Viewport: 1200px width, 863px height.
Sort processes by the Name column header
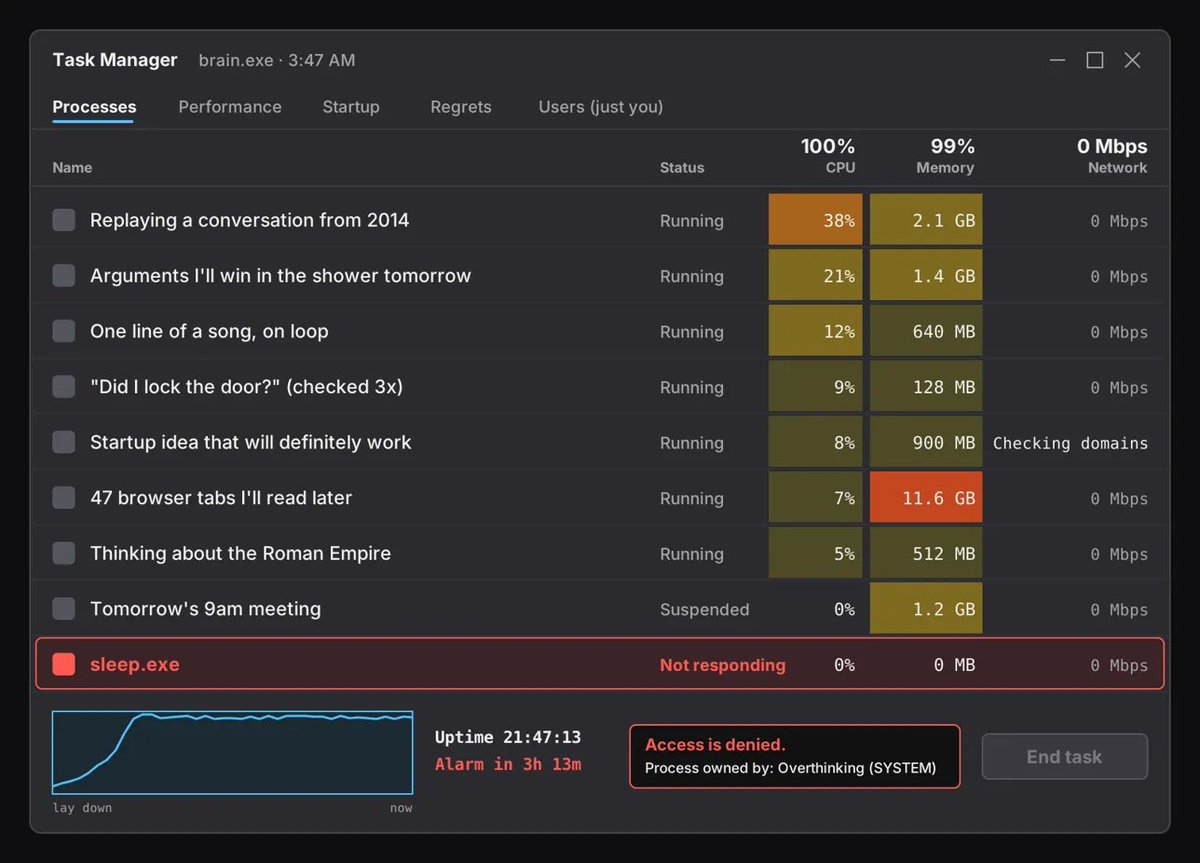(72, 168)
